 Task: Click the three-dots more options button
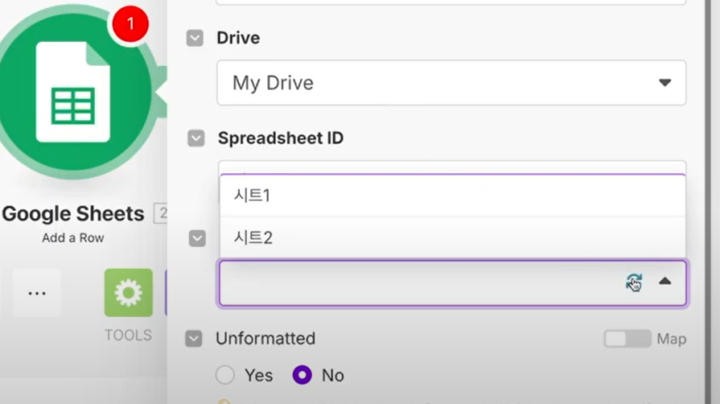[37, 293]
